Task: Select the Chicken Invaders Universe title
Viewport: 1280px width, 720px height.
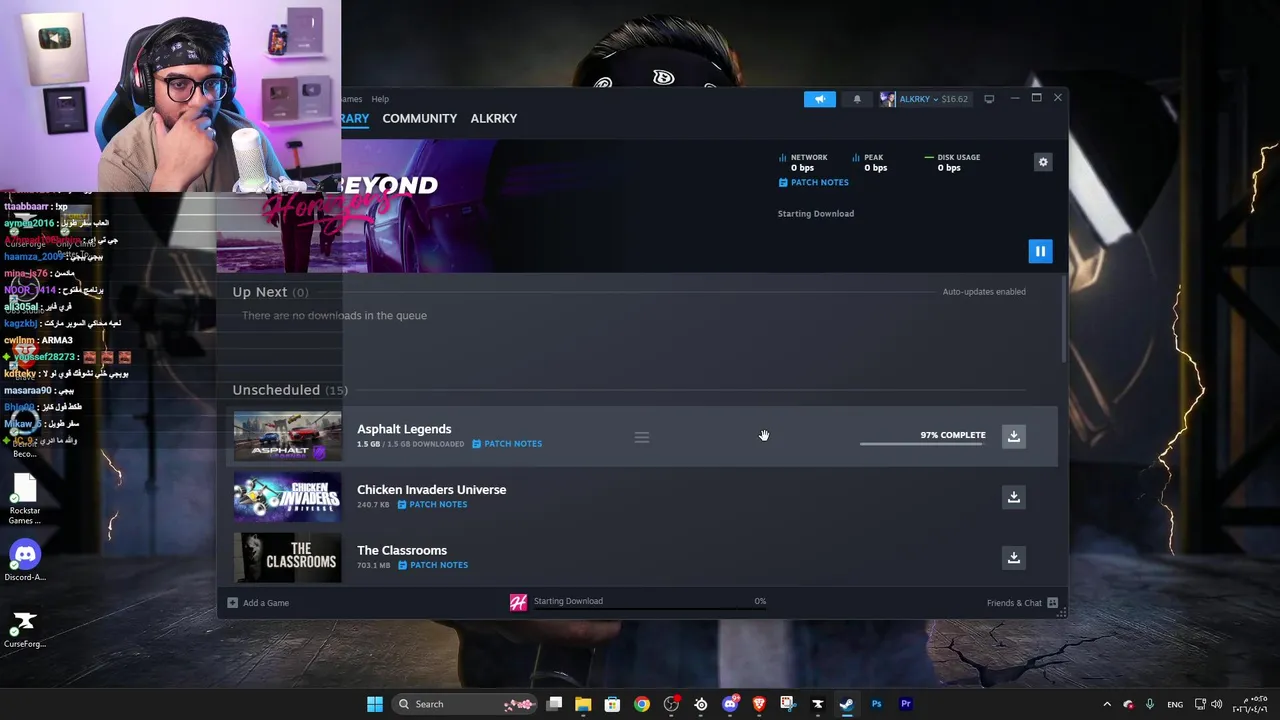Action: point(432,490)
